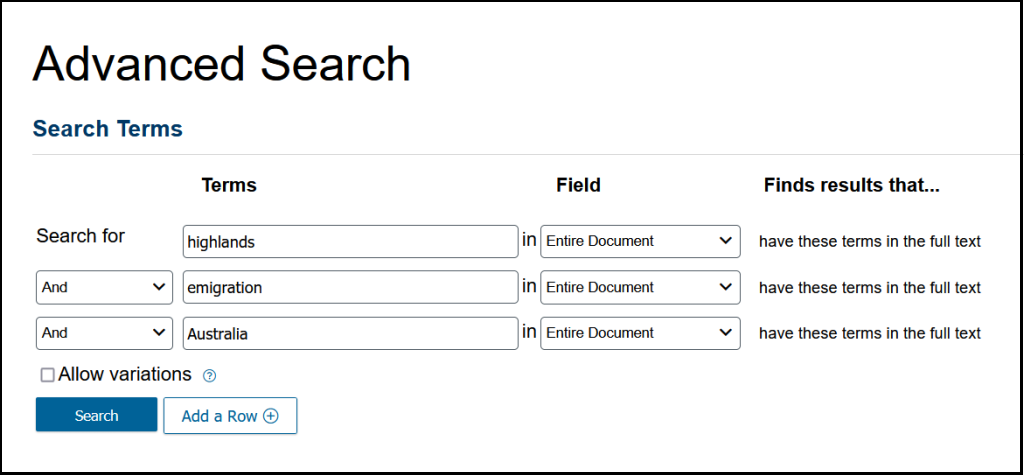The image size is (1024, 476).
Task: Focus the input field containing 'highlands'
Action: pyautogui.click(x=350, y=242)
